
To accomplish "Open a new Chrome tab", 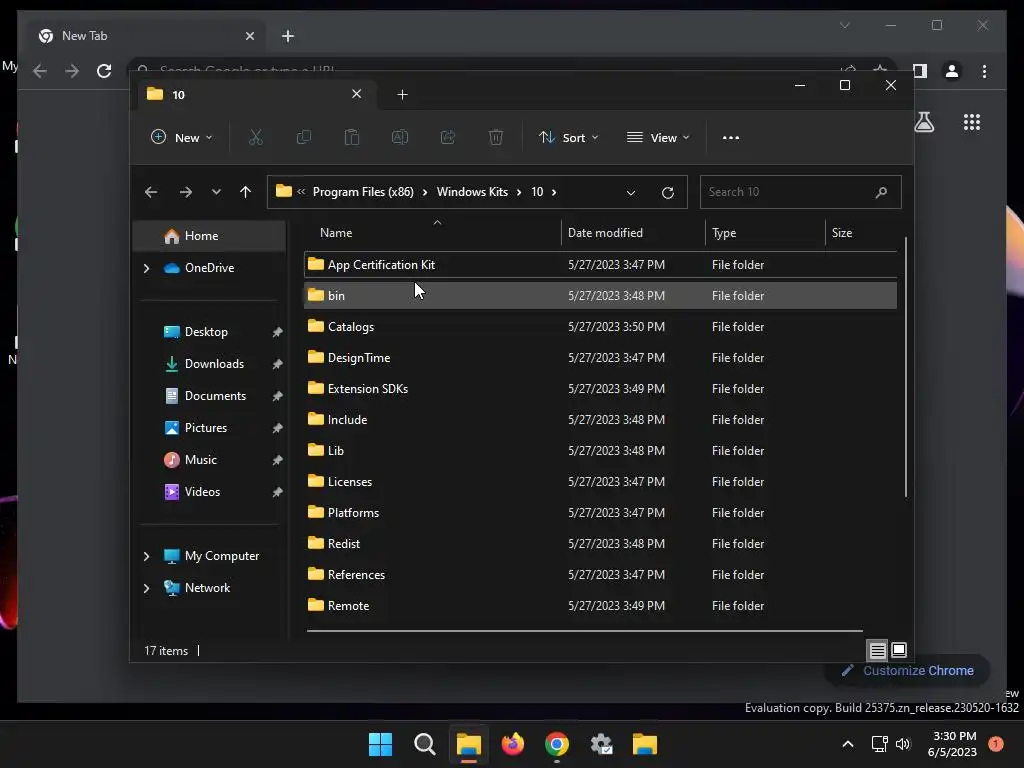I will 287,36.
